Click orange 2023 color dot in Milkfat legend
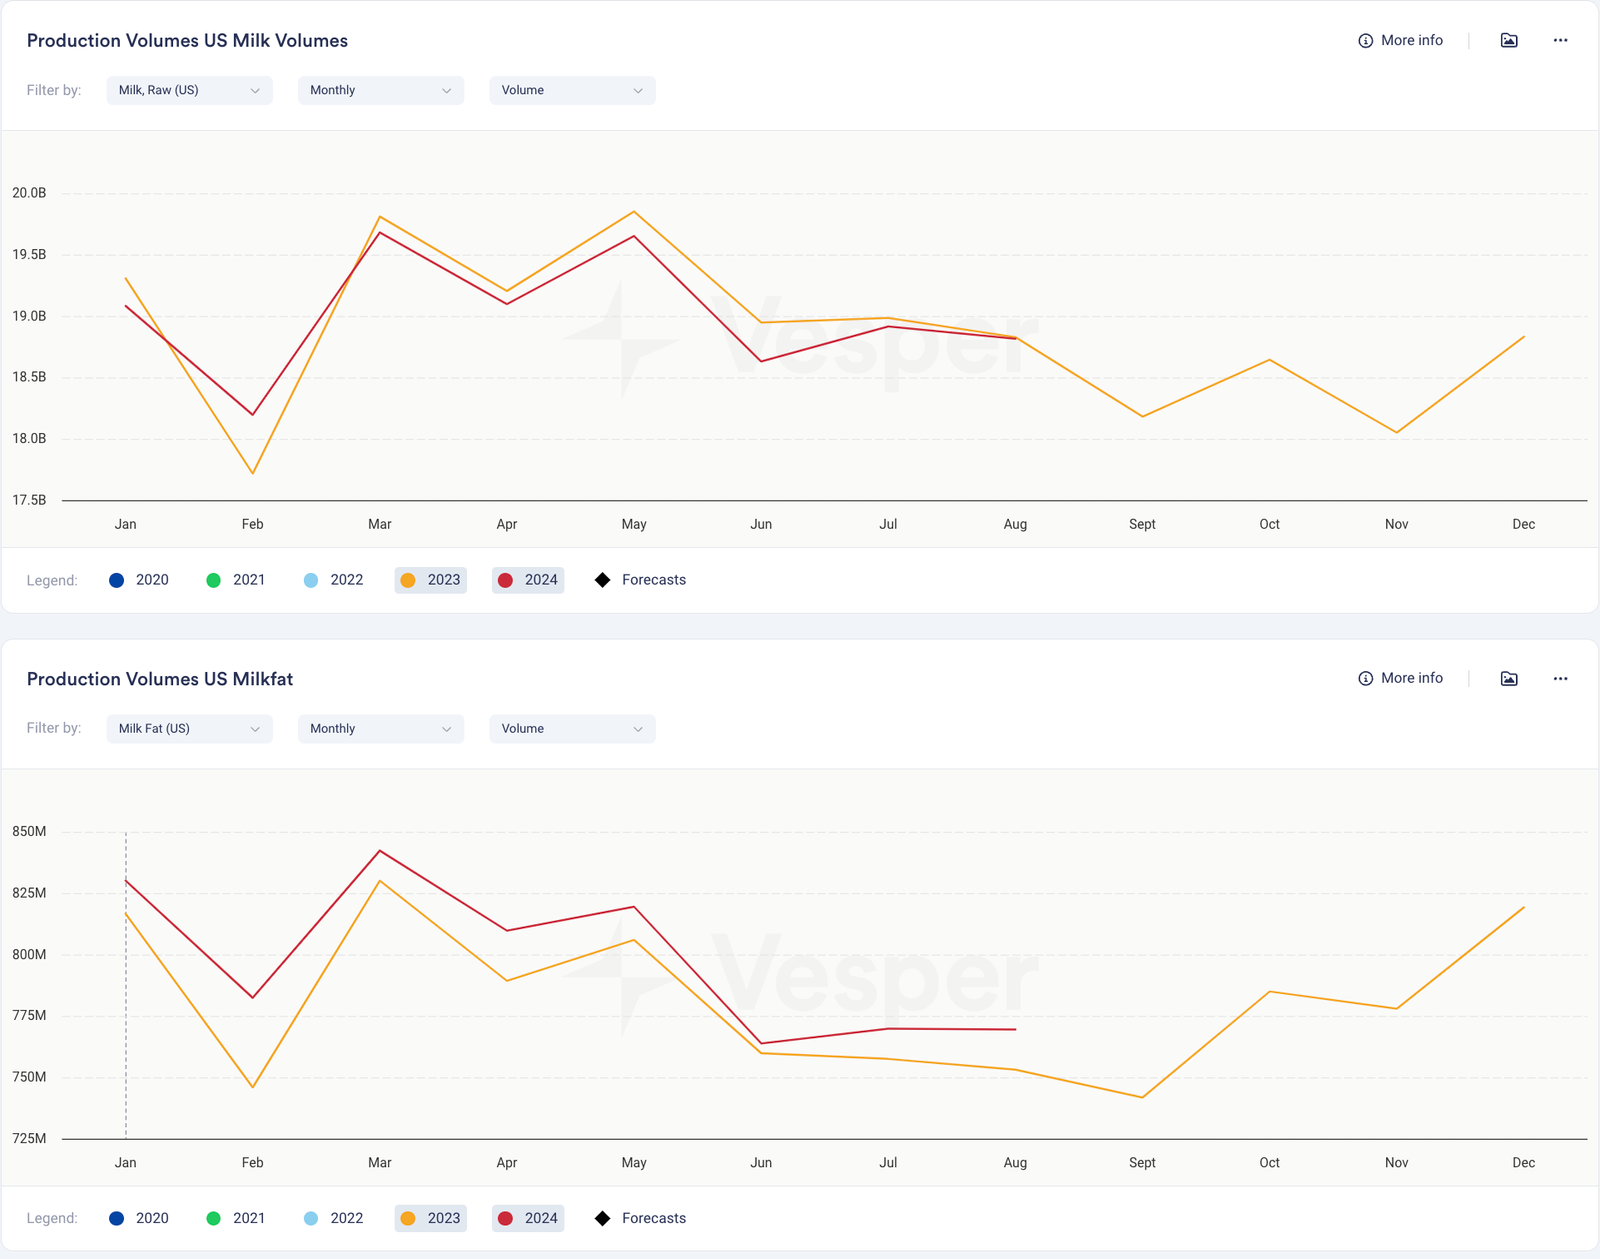 click(408, 1218)
